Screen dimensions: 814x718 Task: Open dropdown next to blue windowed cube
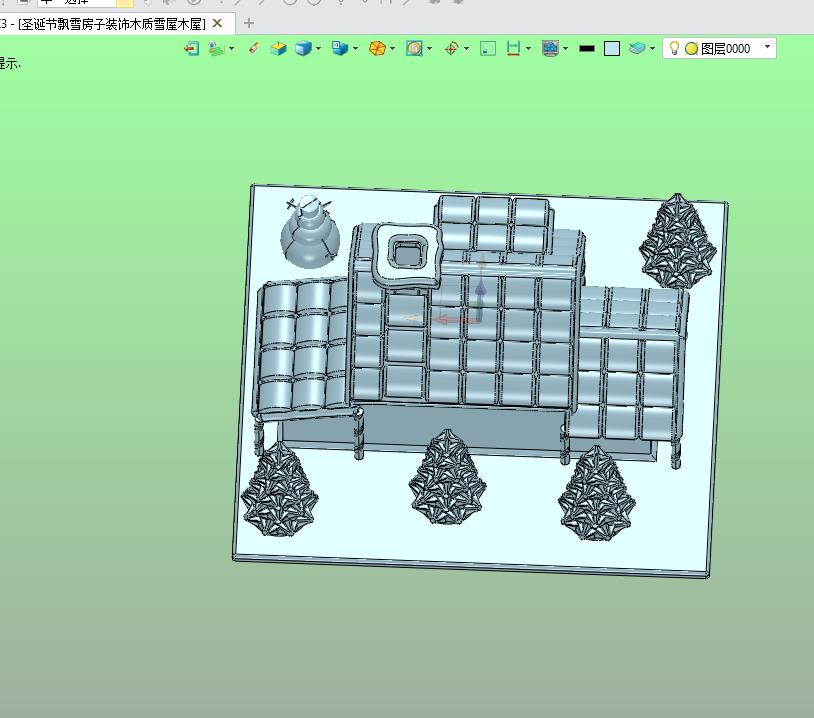pyautogui.click(x=355, y=49)
